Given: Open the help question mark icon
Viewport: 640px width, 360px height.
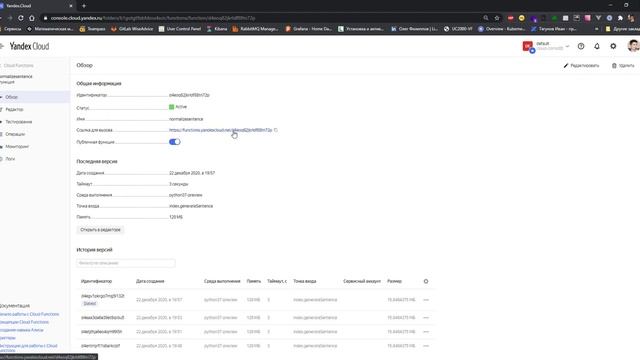Looking at the screenshot, I should click(x=581, y=46).
